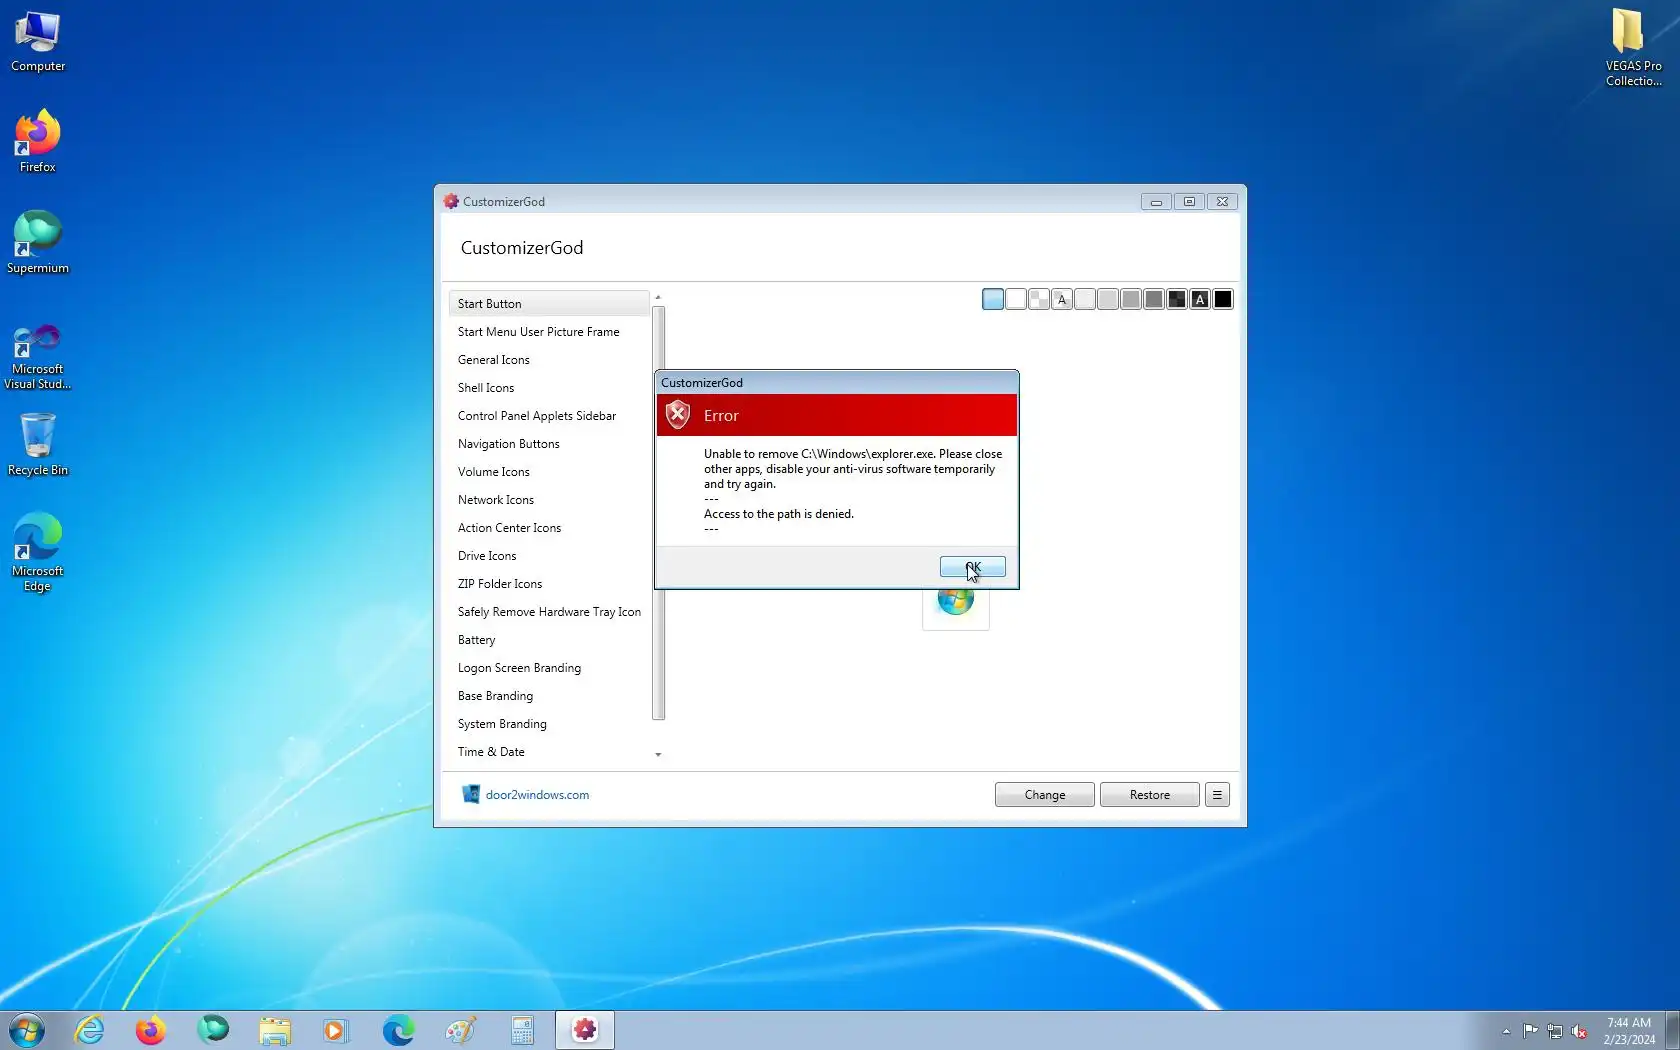1680x1050 pixels.
Task: Maximize the CustomizerGod window
Action: pyautogui.click(x=1189, y=201)
